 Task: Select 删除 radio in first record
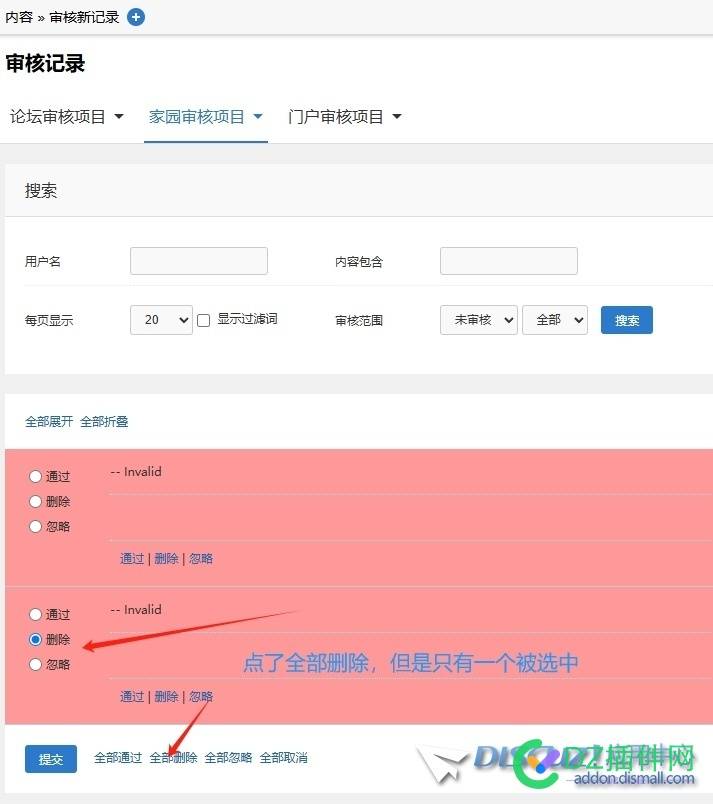pos(35,501)
